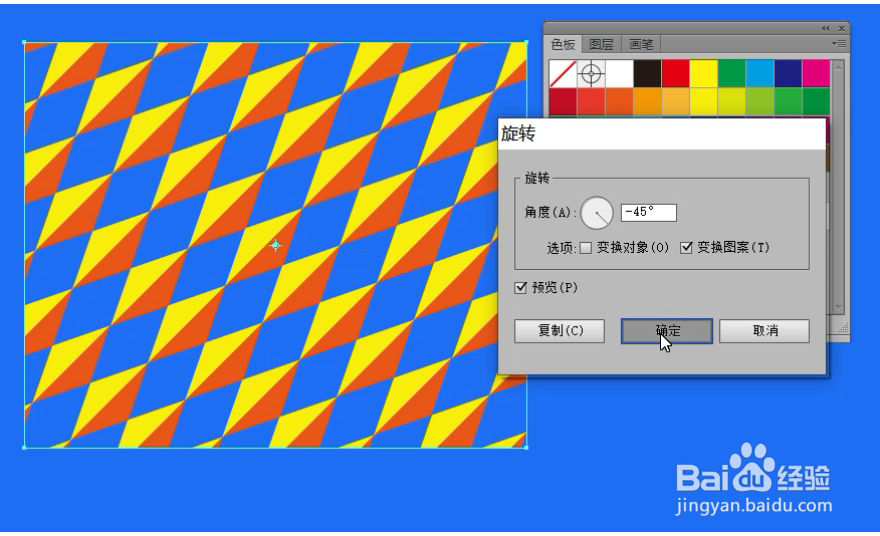Switch to the 色板 tab
The height and width of the screenshot is (536, 880).
[x=563, y=44]
